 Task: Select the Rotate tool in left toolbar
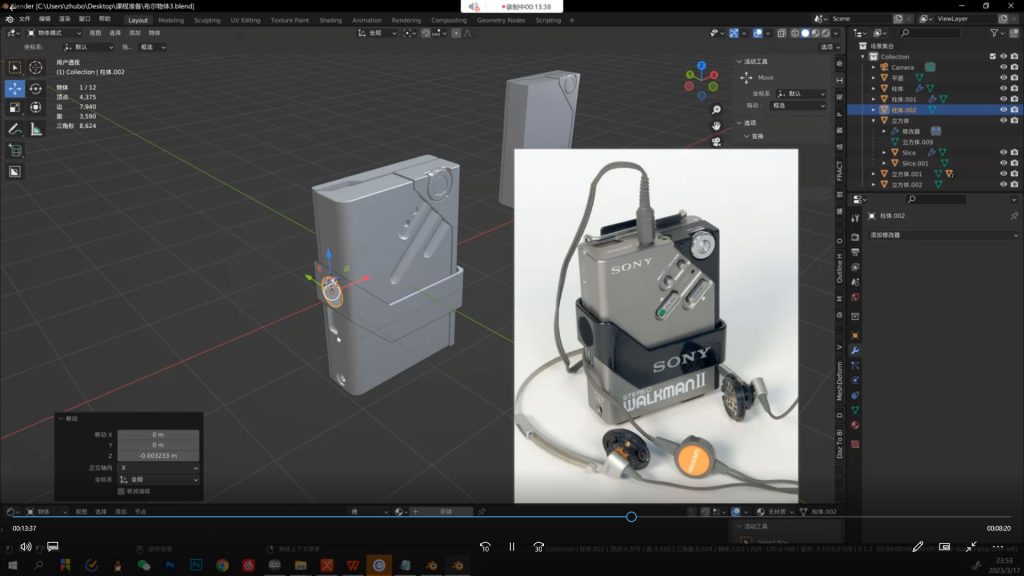pos(36,88)
